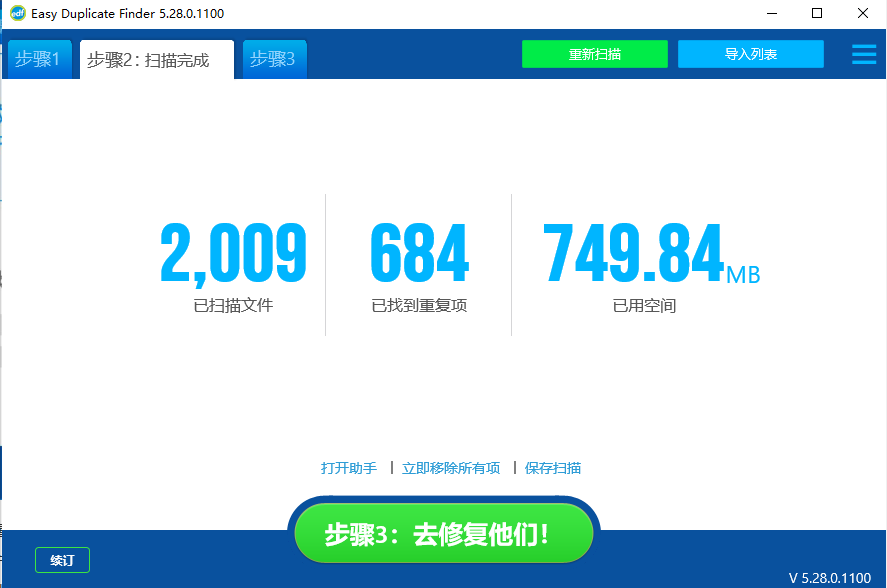This screenshot has height=588, width=887.
Task: Open the 打开助手 link
Action: point(349,467)
